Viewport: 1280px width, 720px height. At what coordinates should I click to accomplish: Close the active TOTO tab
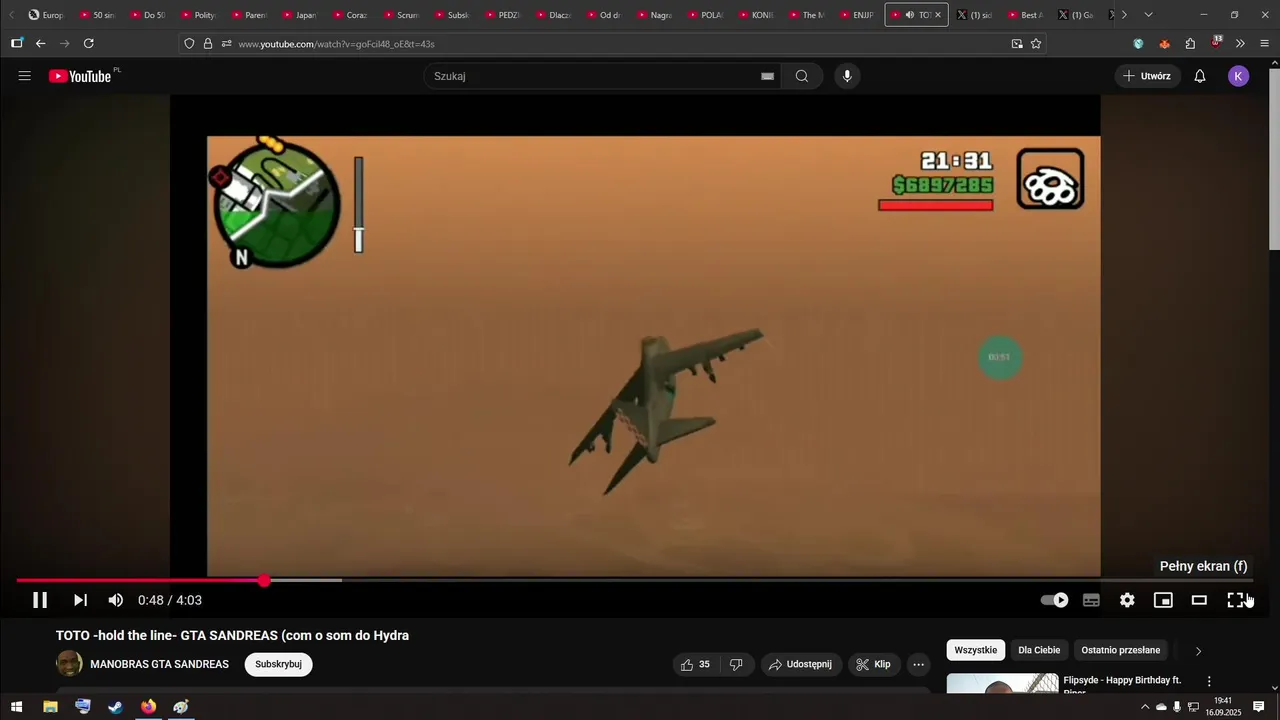[x=937, y=15]
